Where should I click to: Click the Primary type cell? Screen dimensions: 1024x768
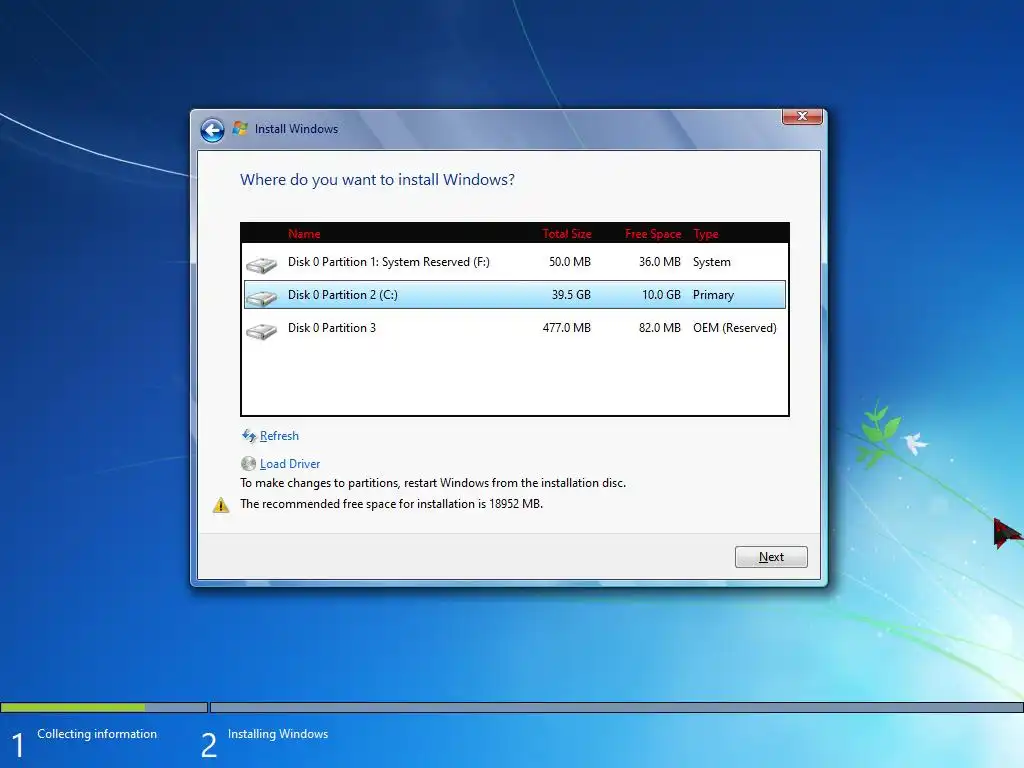click(714, 295)
